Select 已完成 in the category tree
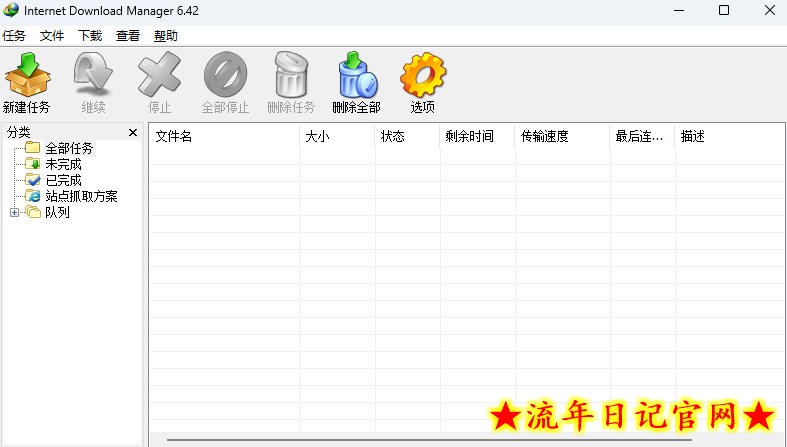 [x=63, y=180]
